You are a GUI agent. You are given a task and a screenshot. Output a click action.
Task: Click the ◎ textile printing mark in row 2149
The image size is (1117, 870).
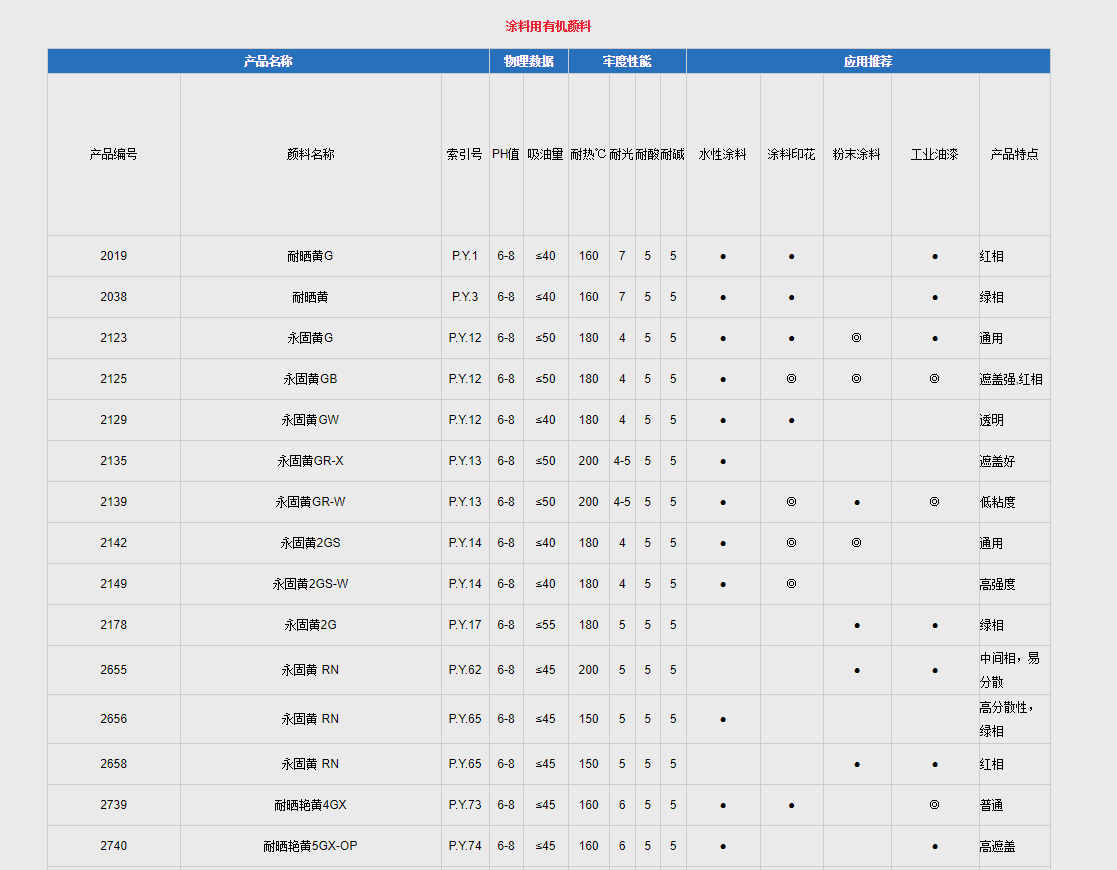pos(791,584)
